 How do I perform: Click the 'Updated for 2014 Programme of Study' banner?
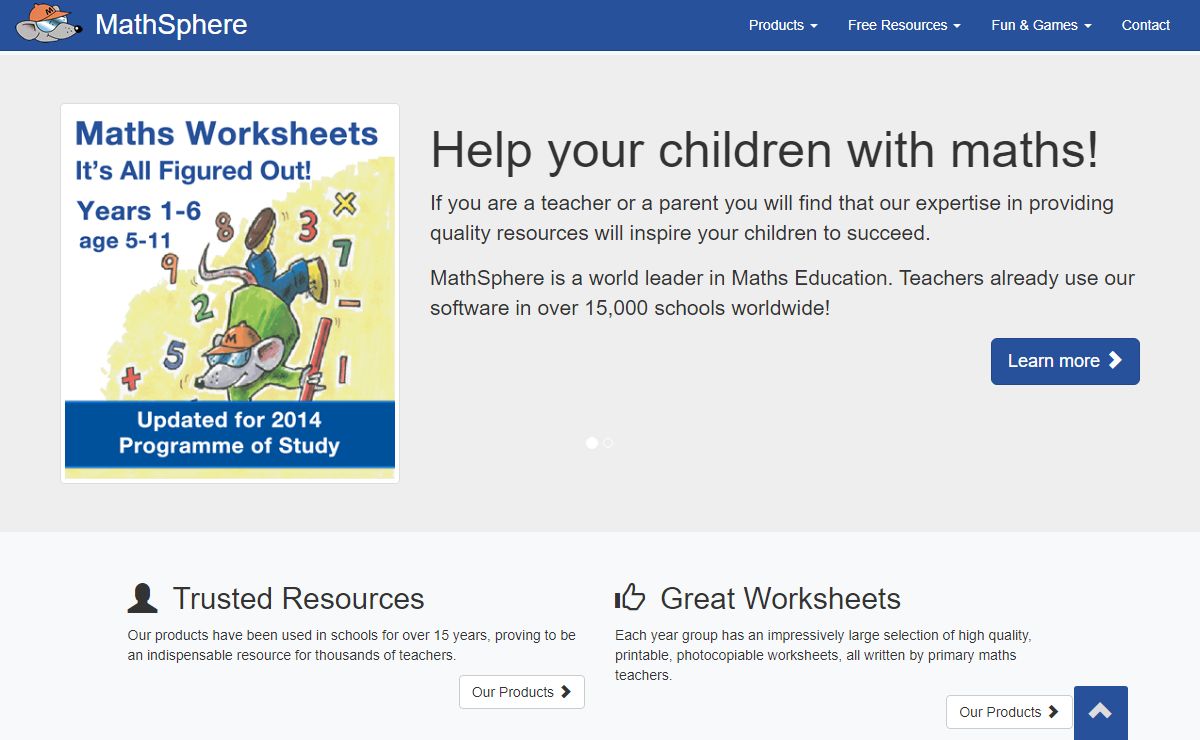pos(230,433)
